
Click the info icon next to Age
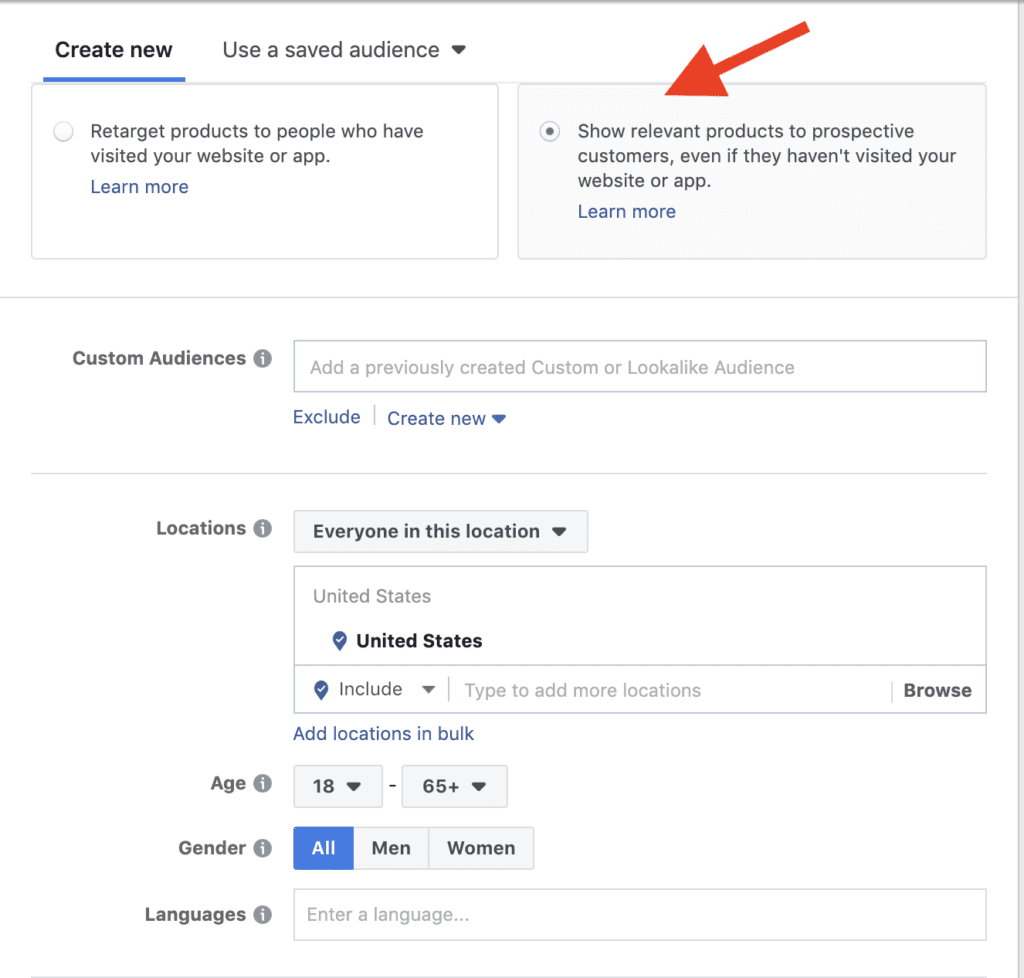262,784
